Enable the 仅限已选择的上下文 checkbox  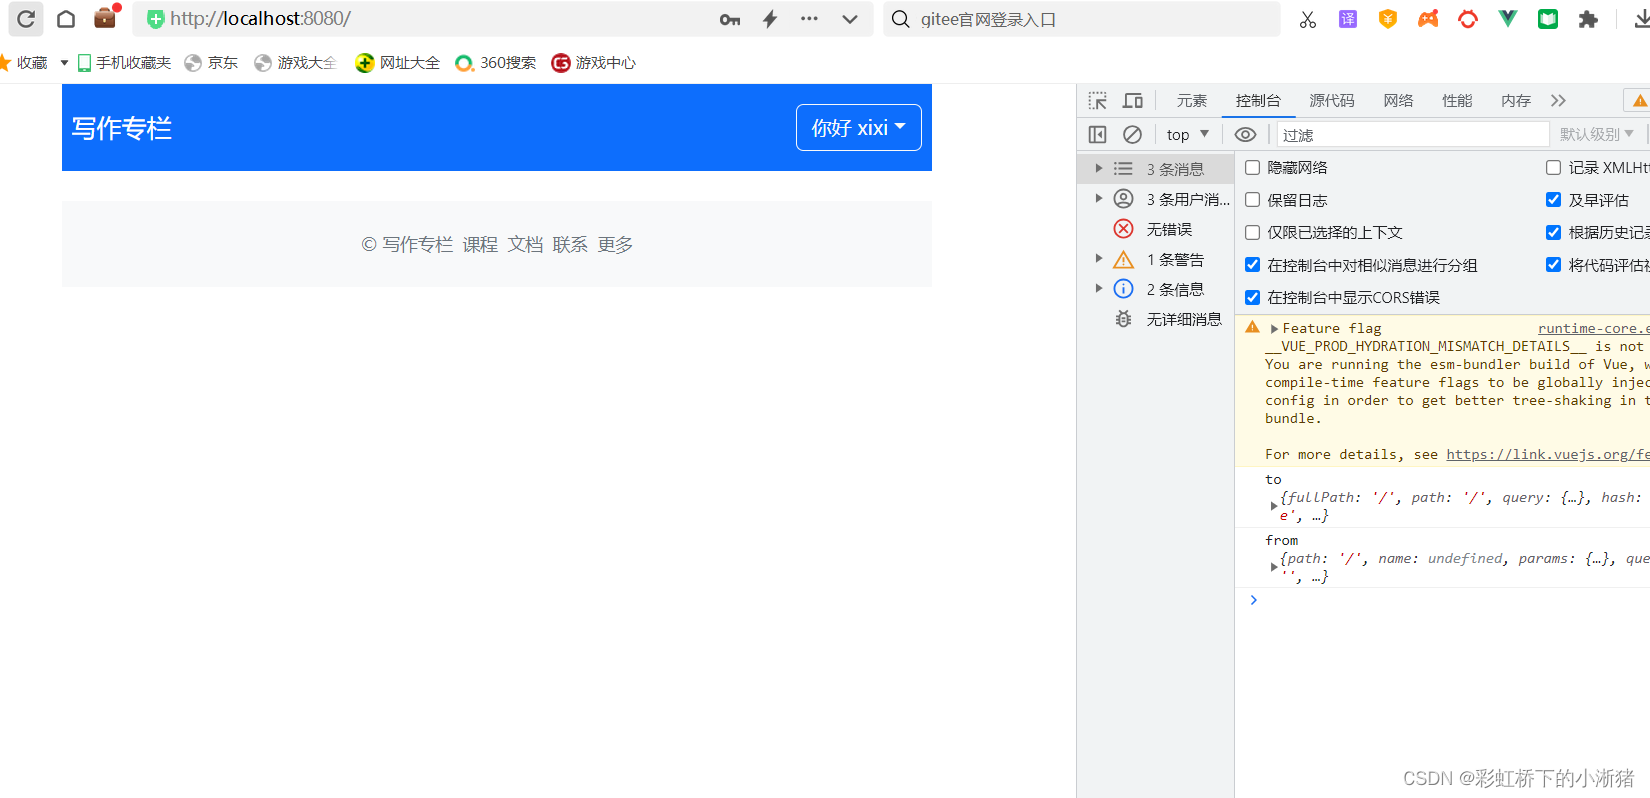pos(1252,232)
